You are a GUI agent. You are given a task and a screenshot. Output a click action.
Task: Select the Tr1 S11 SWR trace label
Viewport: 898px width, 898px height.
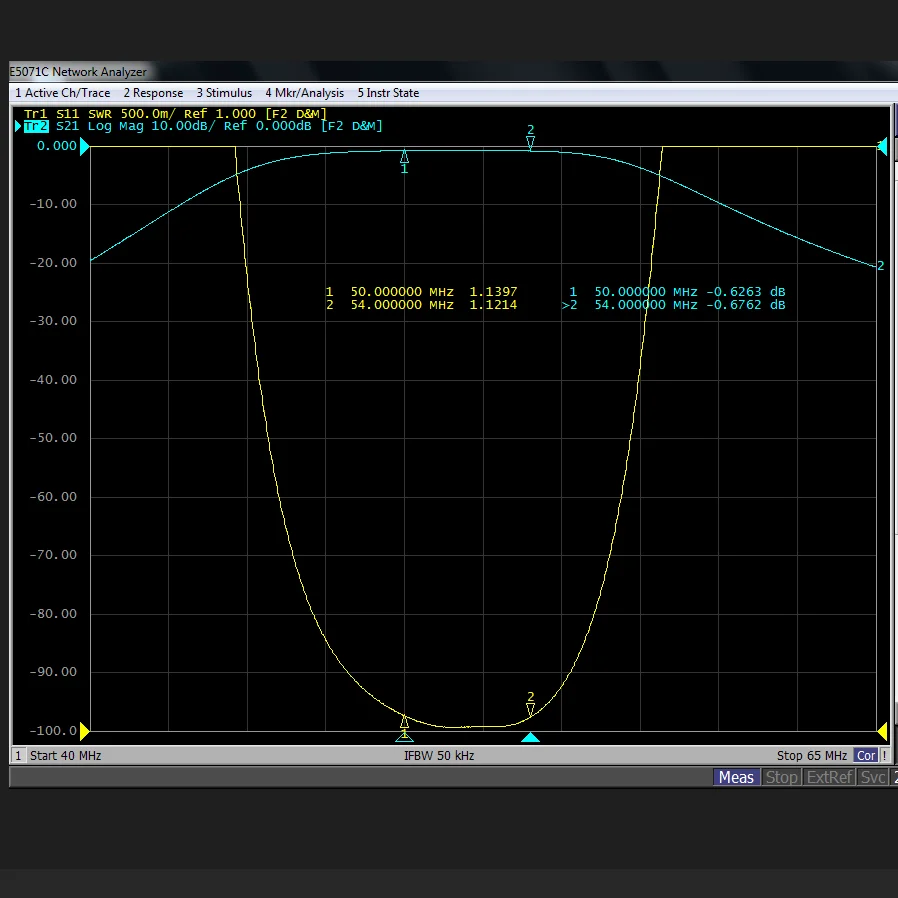coord(175,114)
